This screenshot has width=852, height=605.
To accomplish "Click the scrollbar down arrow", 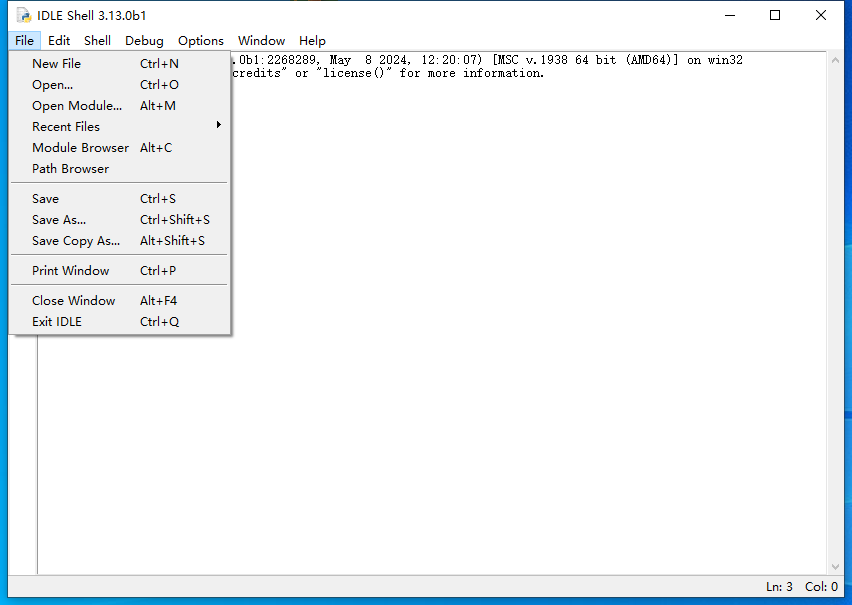I will point(835,567).
